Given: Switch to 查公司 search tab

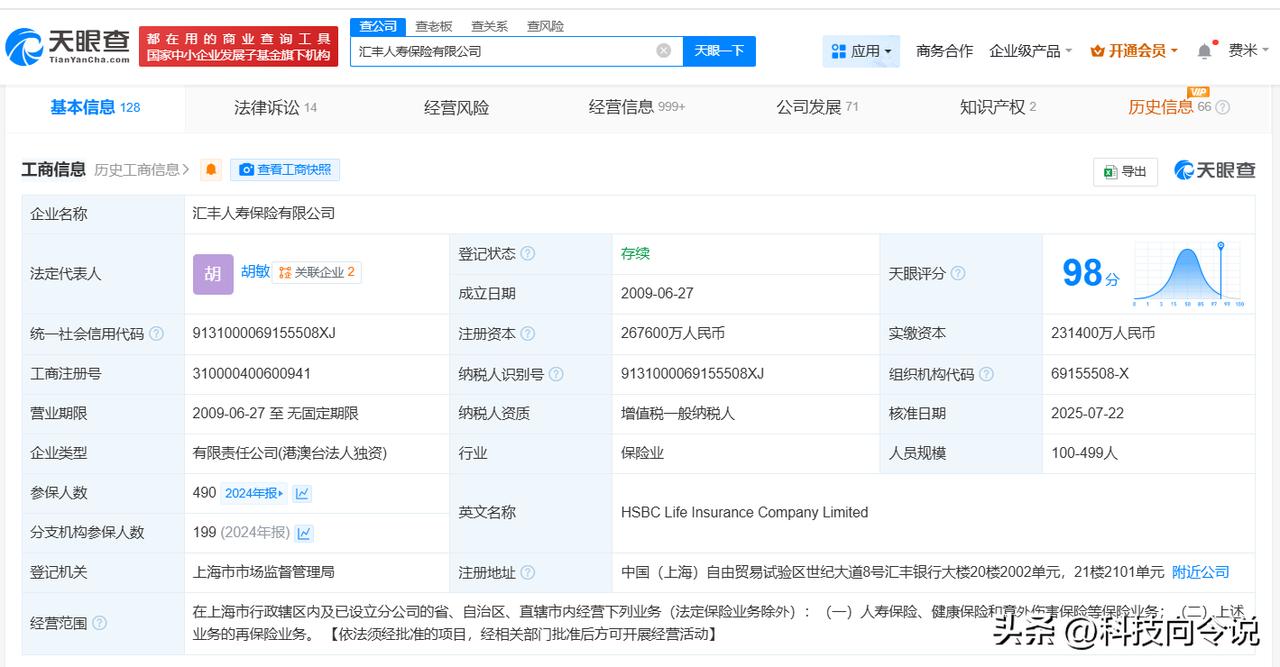Looking at the screenshot, I should 378,26.
